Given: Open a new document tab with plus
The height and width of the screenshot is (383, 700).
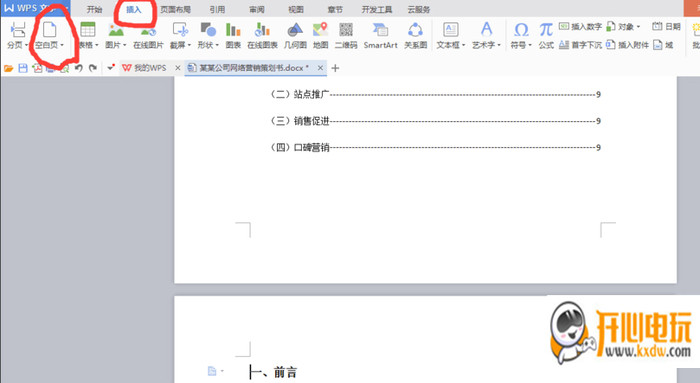Looking at the screenshot, I should coord(335,68).
